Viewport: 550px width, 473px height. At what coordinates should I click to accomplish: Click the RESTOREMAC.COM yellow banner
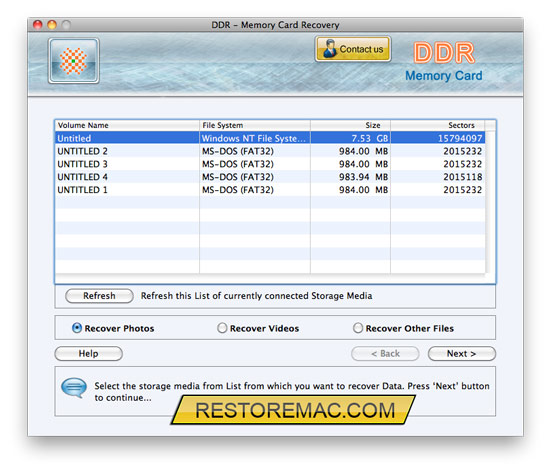(x=294, y=410)
